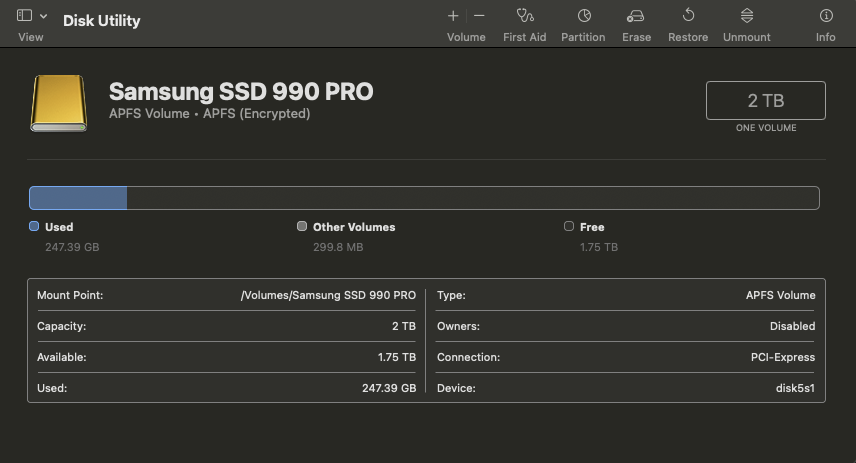
Task: Select 247.39 GB under Used legend
Action: (x=72, y=247)
